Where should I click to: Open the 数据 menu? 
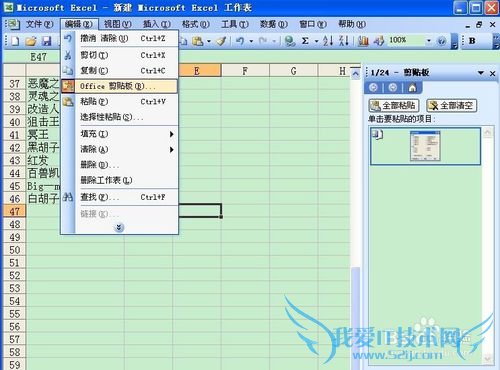click(x=273, y=24)
